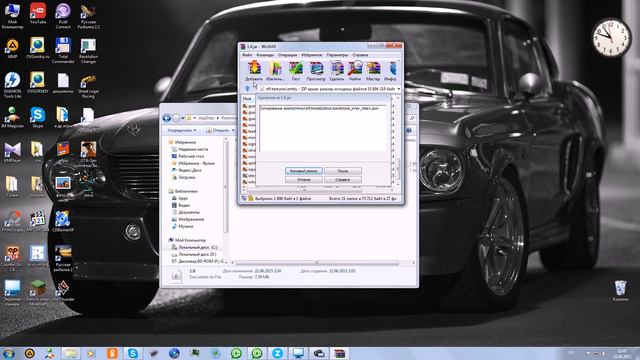Click the AIMP desktop shortcut
Screen dimensions: 640x360
12,49
